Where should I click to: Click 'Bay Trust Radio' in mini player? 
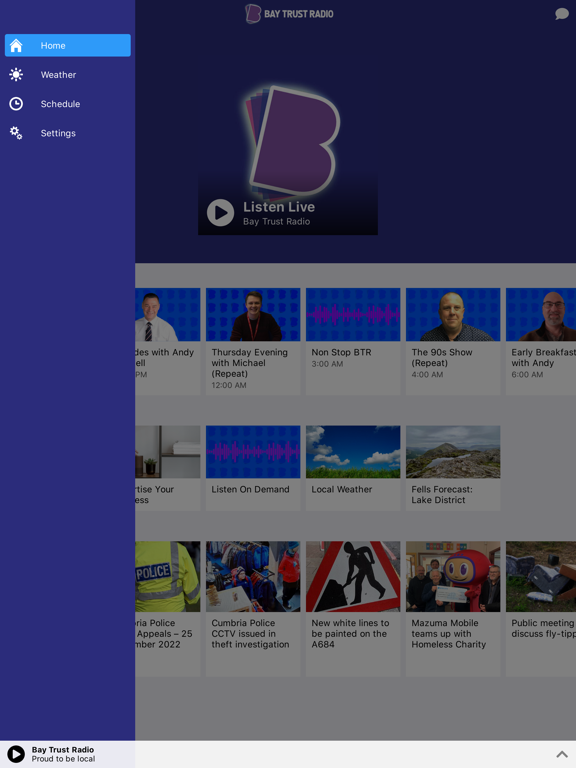tap(63, 750)
